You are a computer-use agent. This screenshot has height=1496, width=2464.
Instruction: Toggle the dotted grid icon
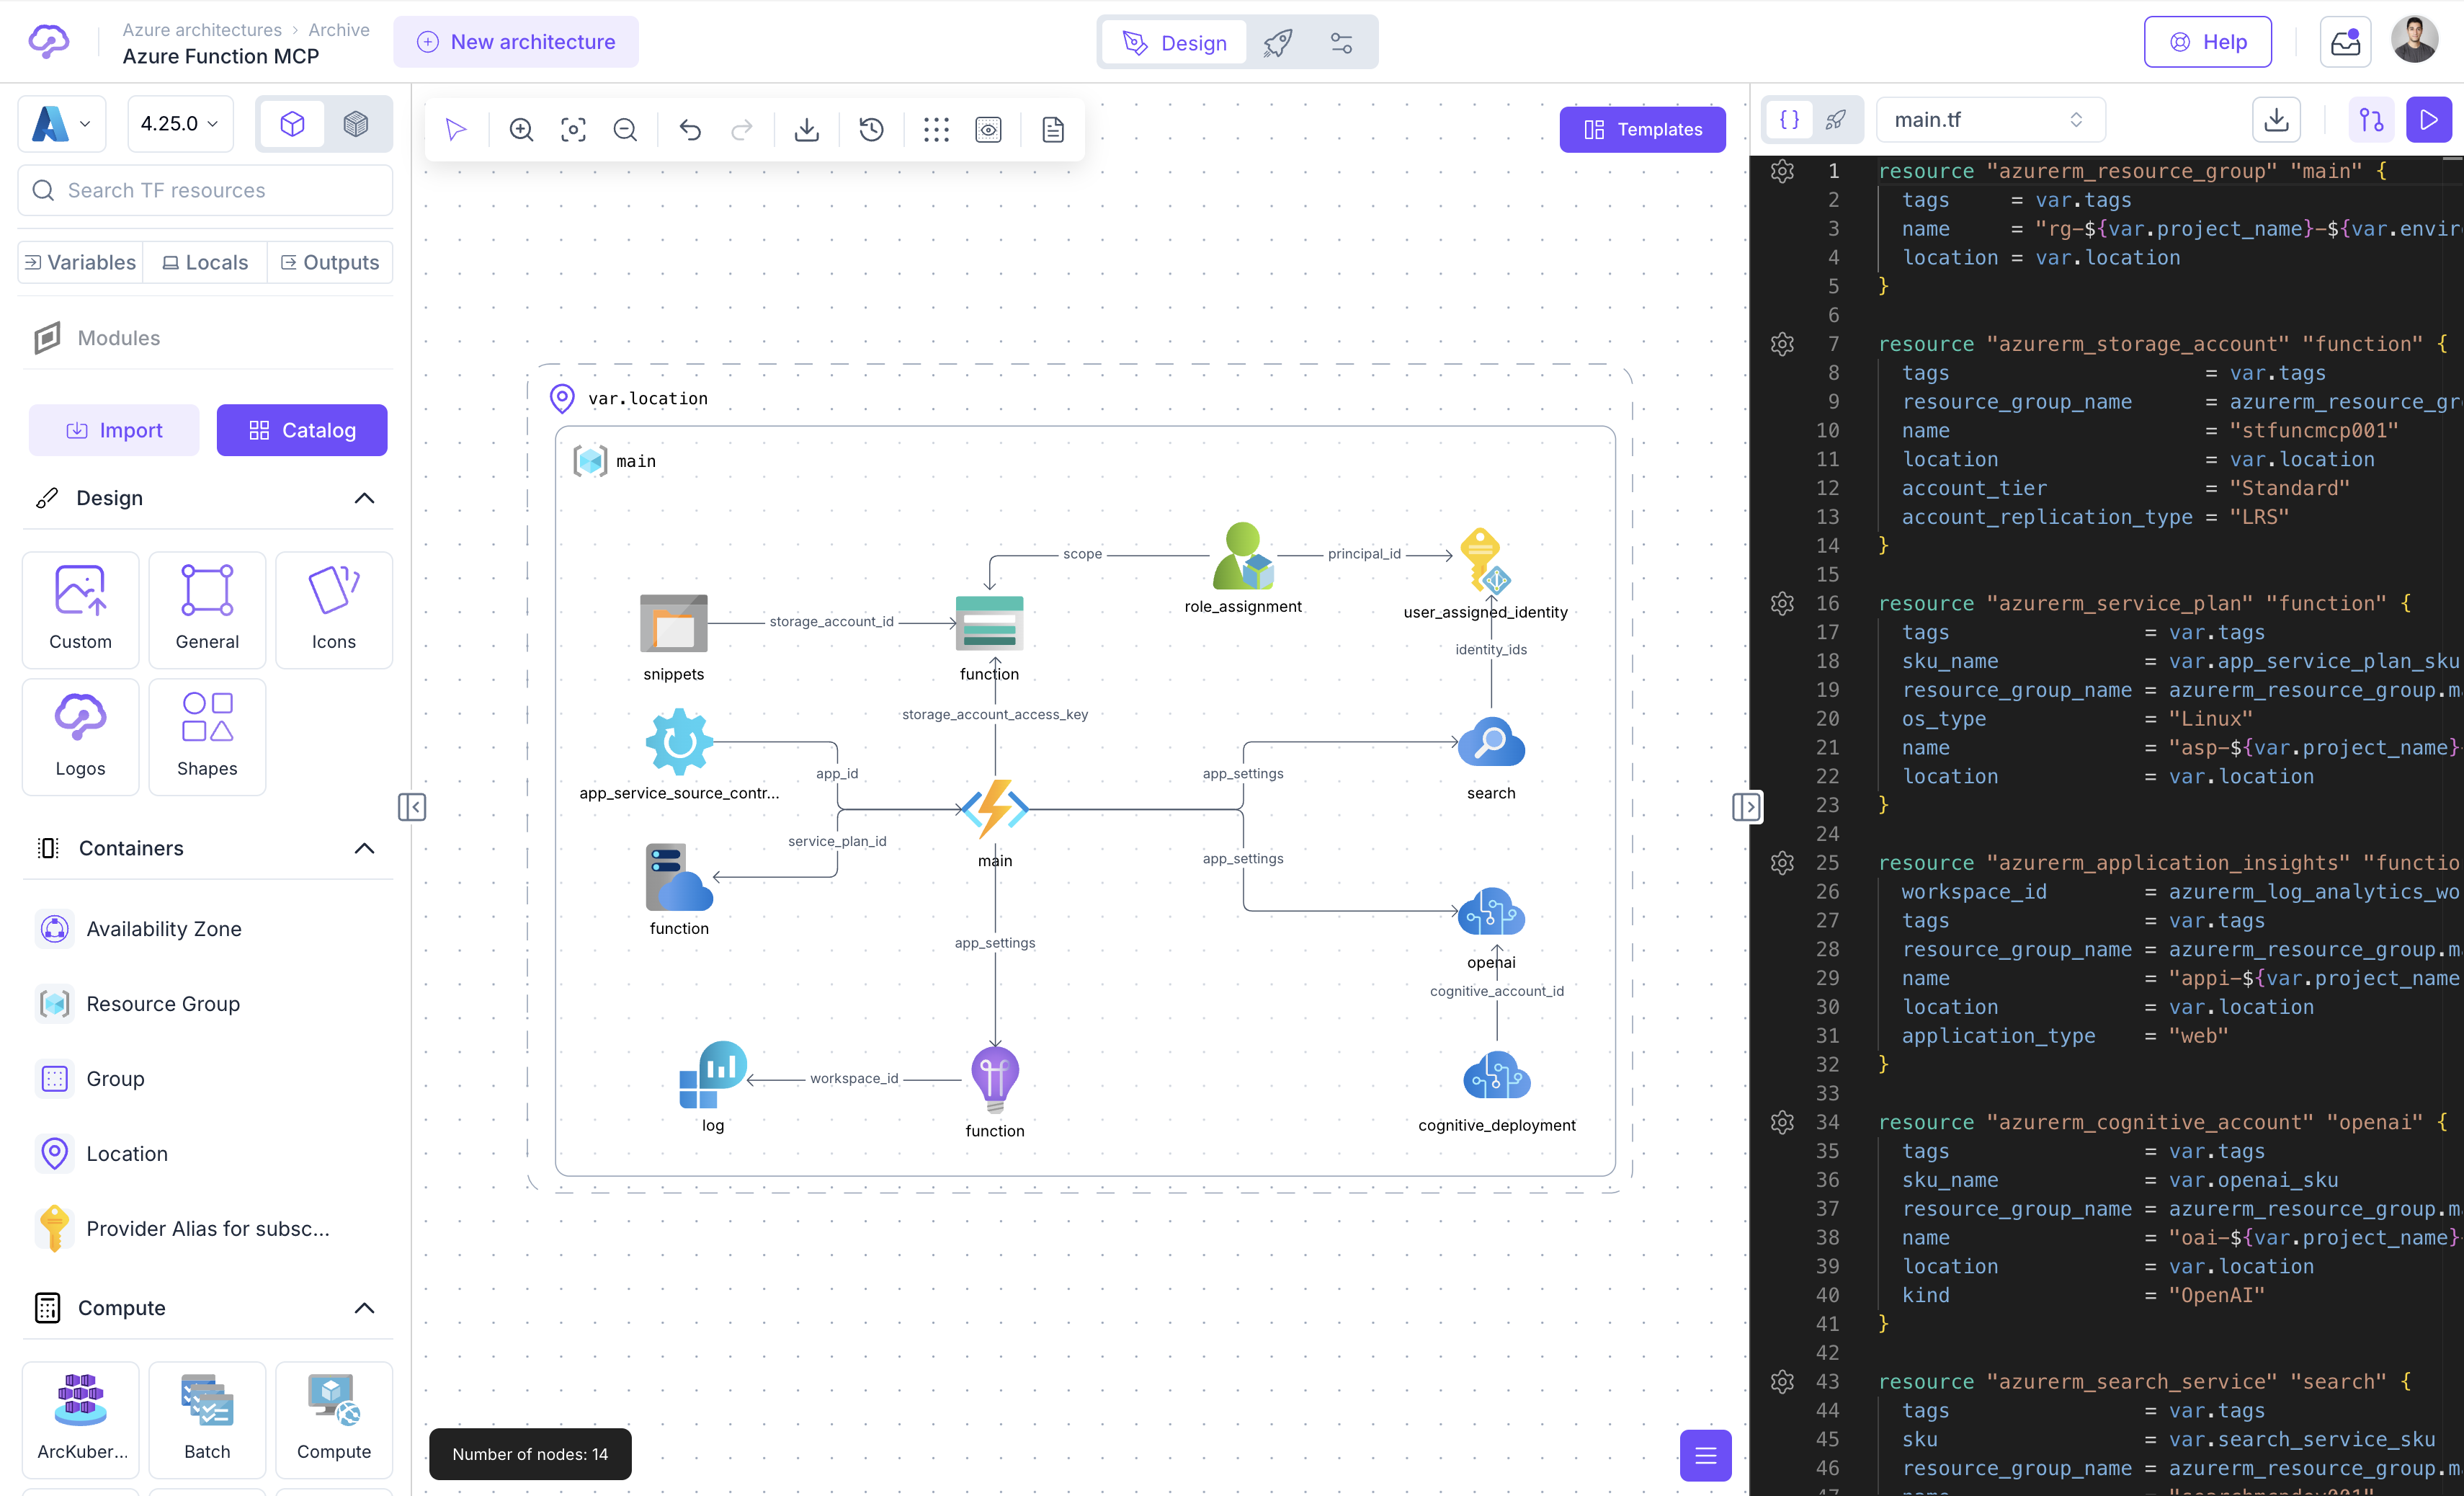936,129
